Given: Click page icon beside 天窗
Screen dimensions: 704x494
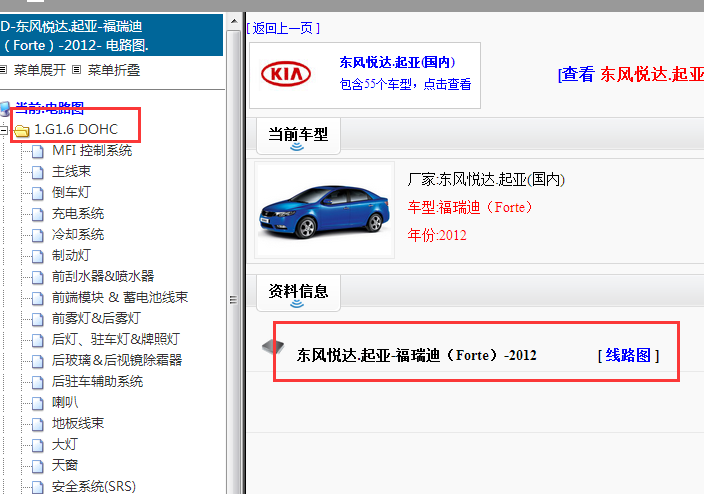Looking at the screenshot, I should pyautogui.click(x=38, y=467).
